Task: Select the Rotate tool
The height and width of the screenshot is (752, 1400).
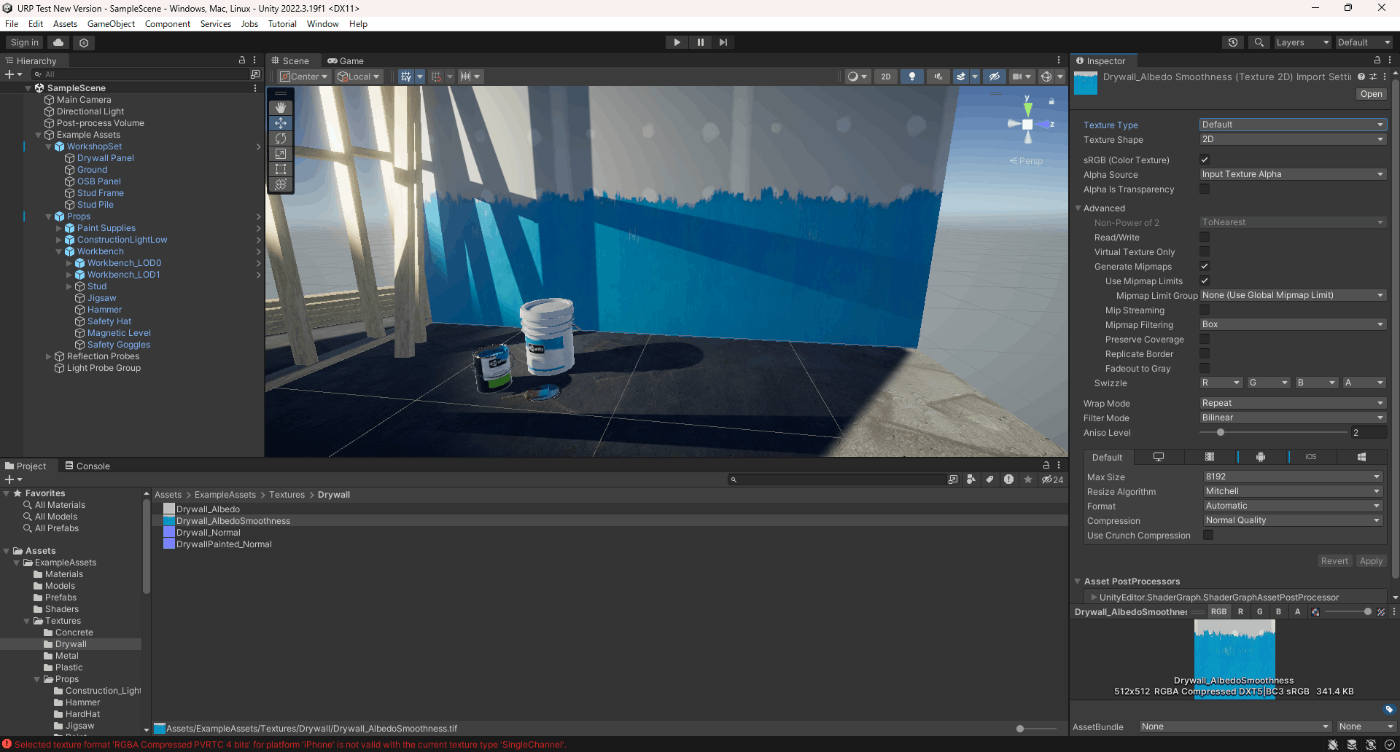Action: 280,138
